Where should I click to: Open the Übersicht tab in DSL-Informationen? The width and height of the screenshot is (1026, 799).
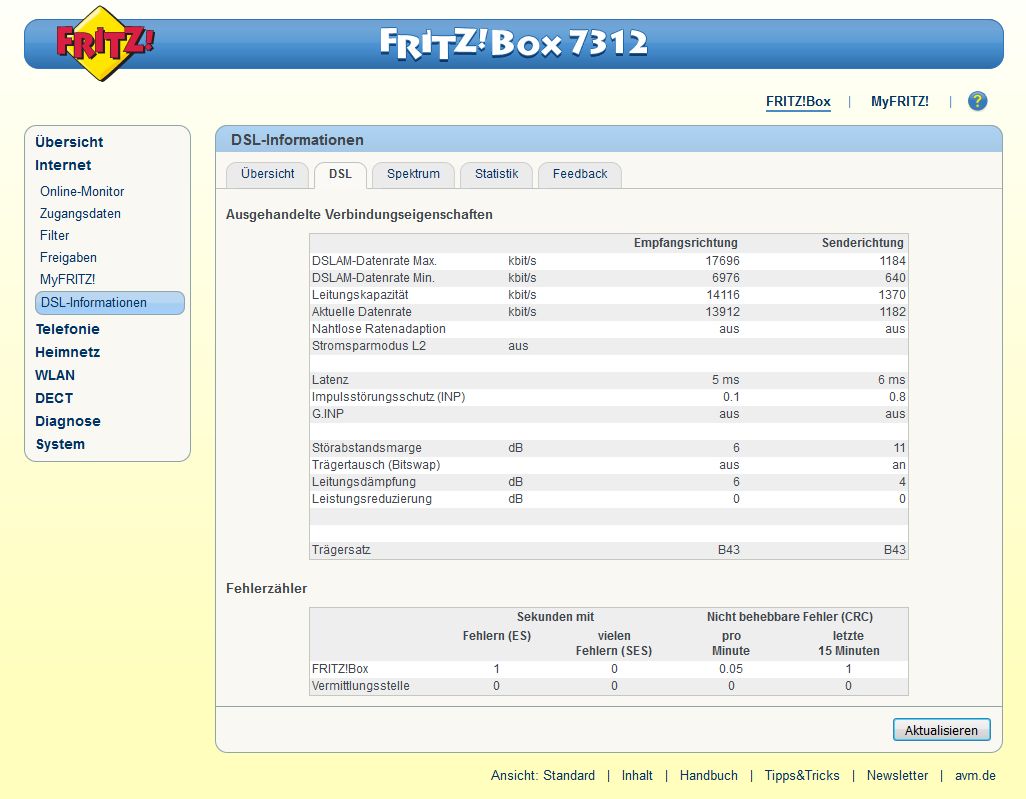(267, 174)
